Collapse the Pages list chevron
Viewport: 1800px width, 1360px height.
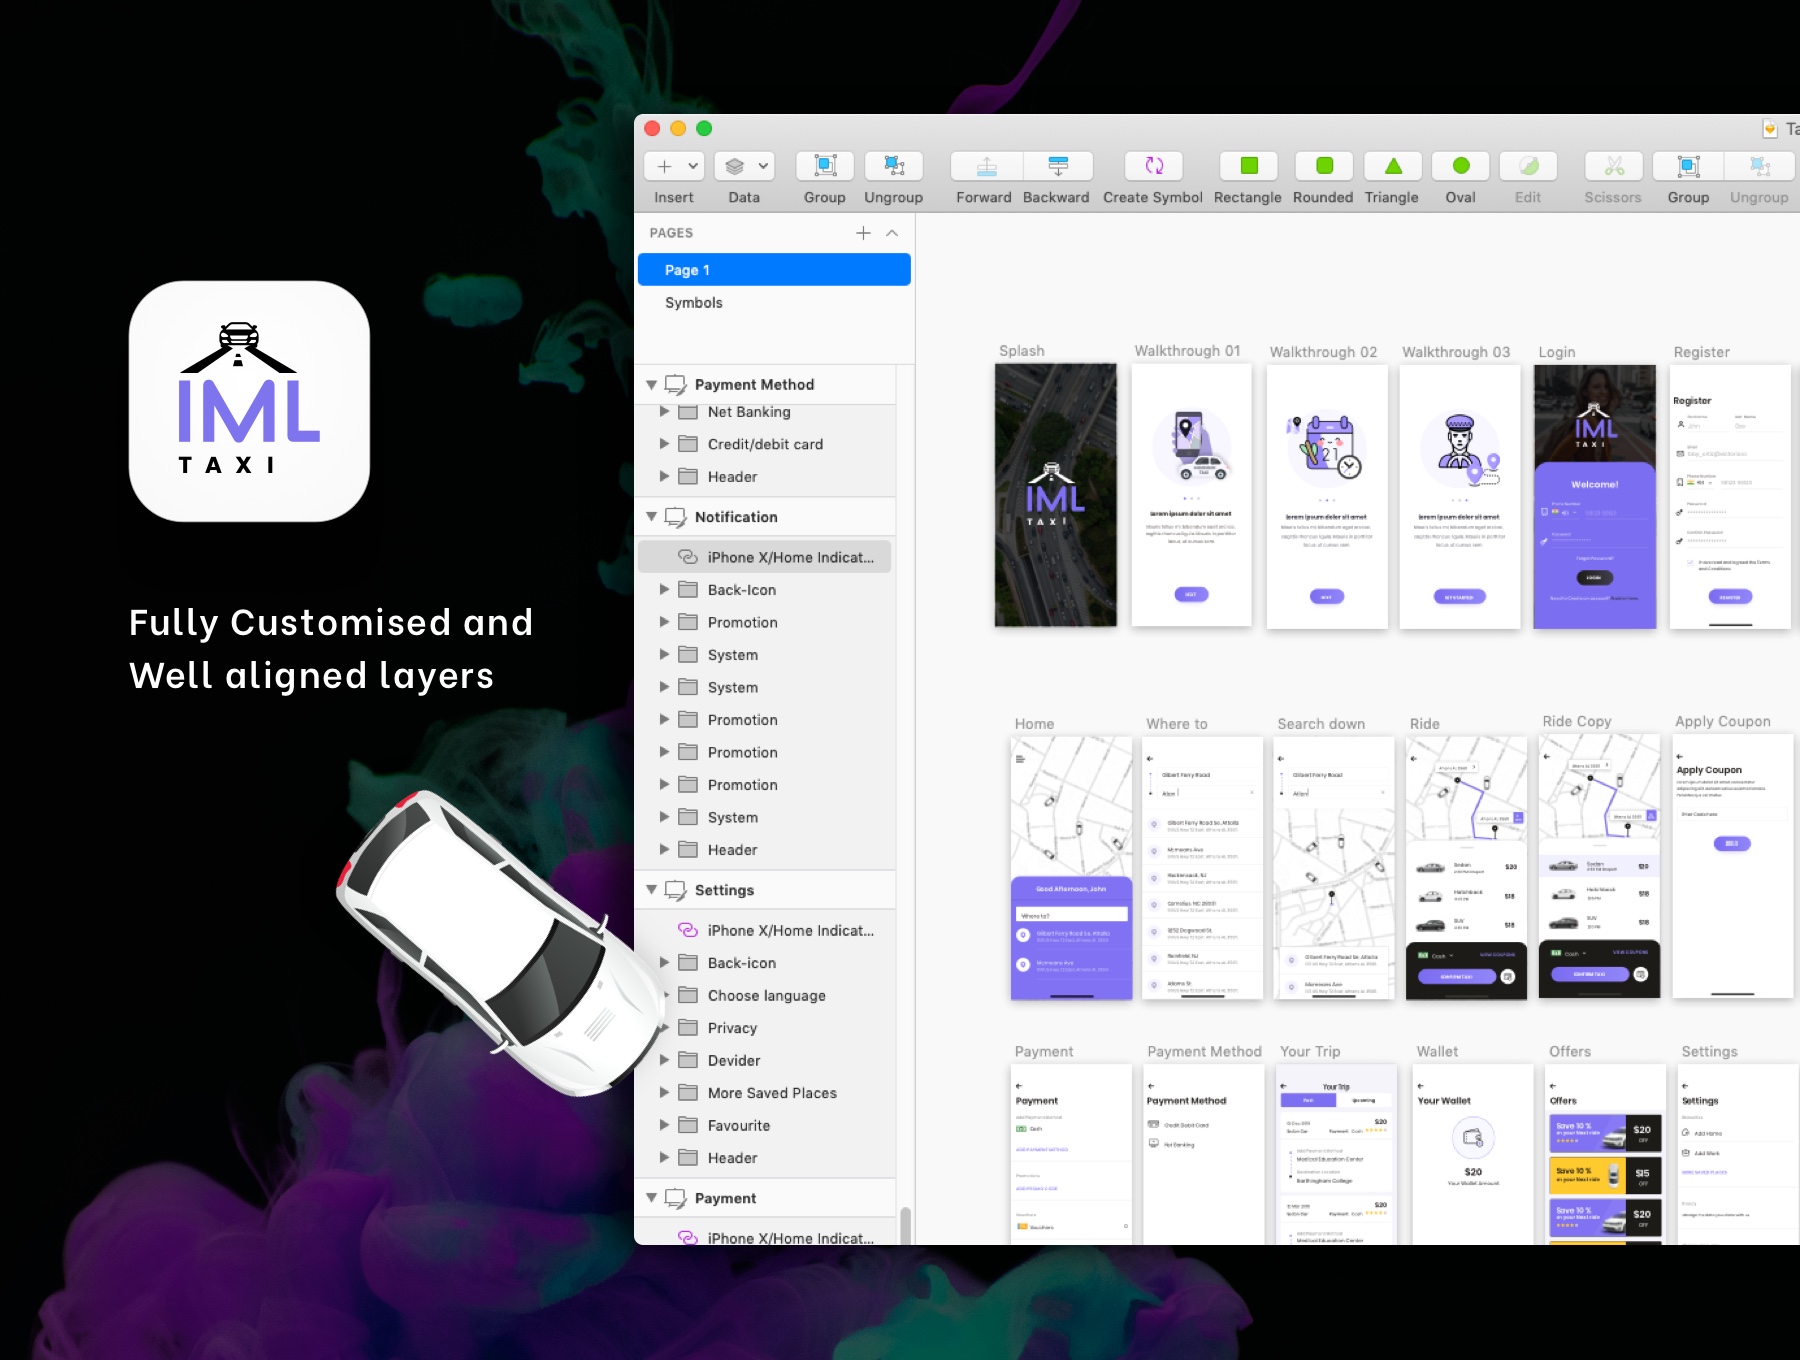pyautogui.click(x=892, y=233)
